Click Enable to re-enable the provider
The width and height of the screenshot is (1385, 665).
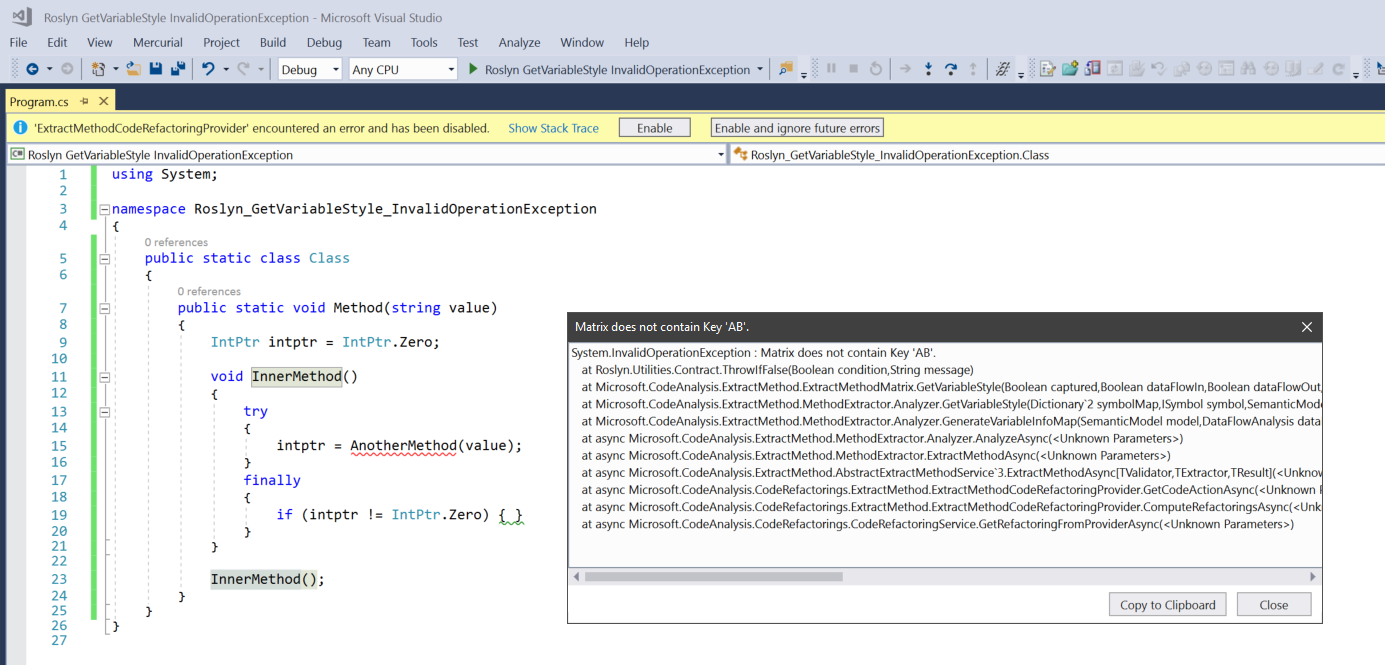coord(654,128)
